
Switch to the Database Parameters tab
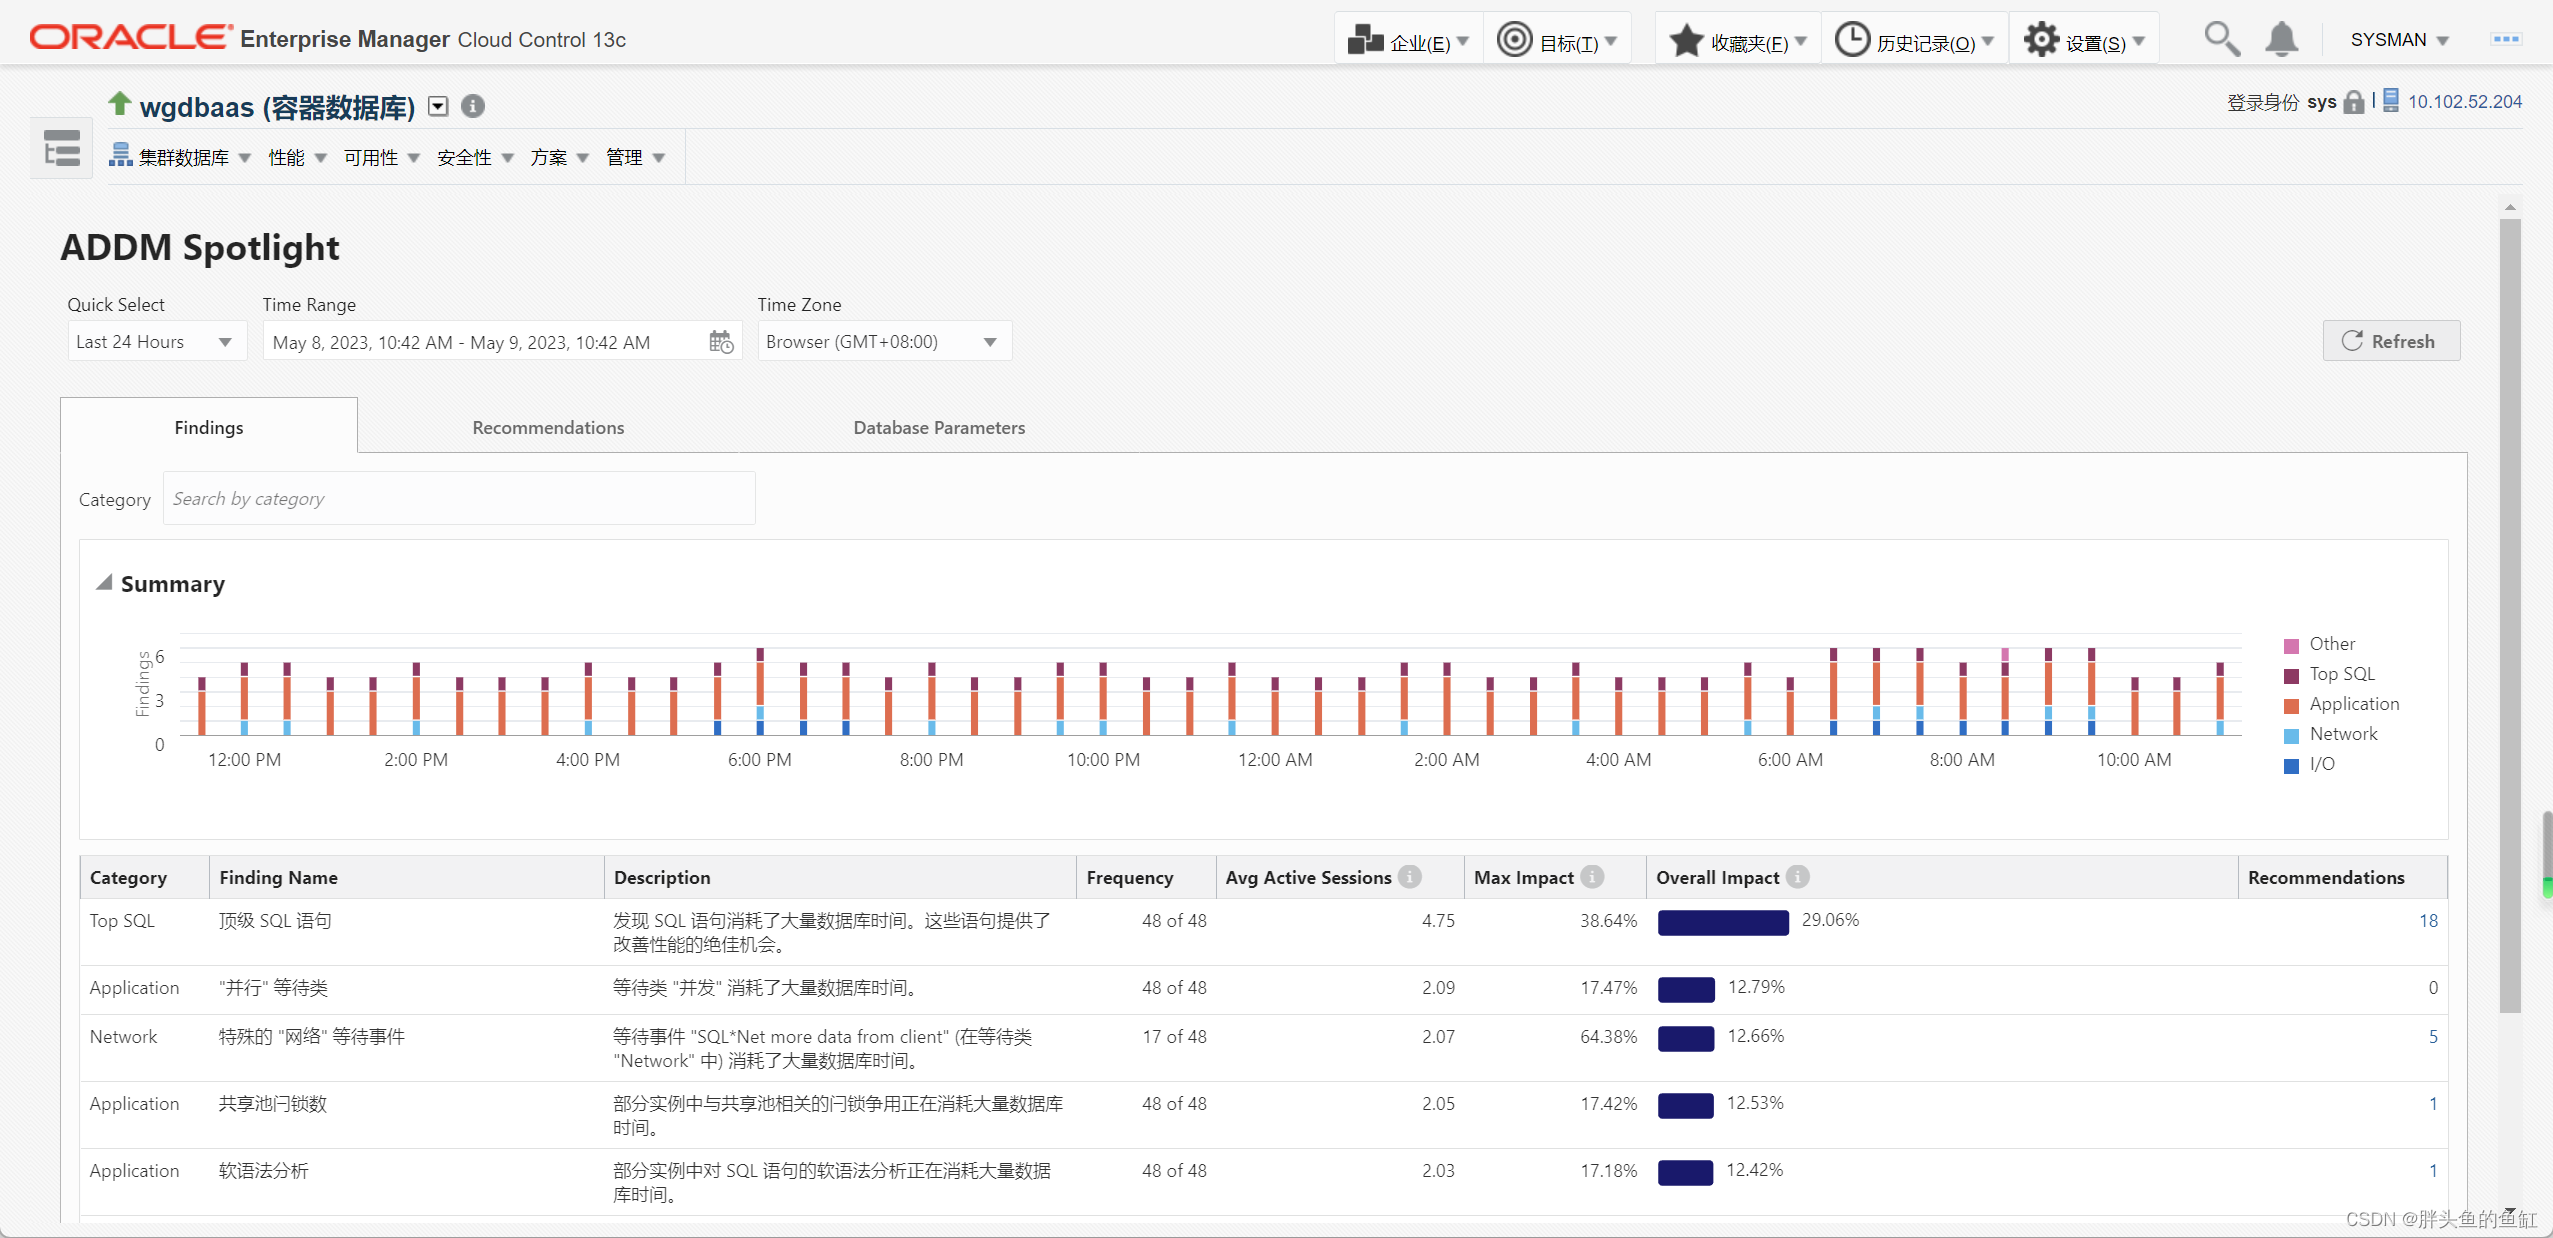click(x=938, y=427)
